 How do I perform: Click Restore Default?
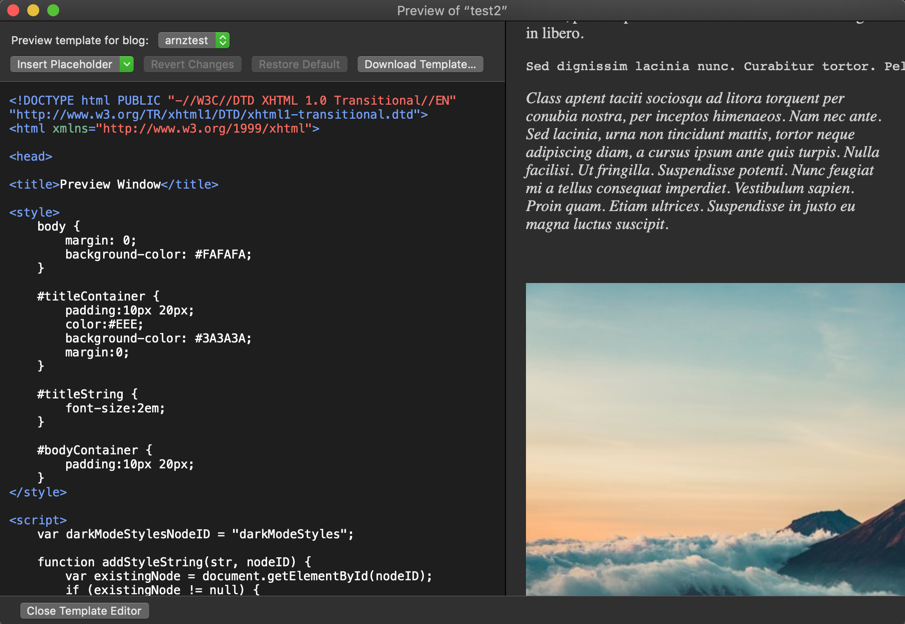(299, 64)
